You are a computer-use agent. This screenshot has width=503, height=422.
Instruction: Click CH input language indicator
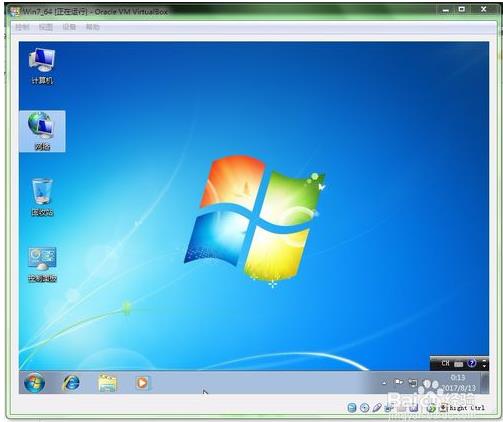(x=445, y=363)
